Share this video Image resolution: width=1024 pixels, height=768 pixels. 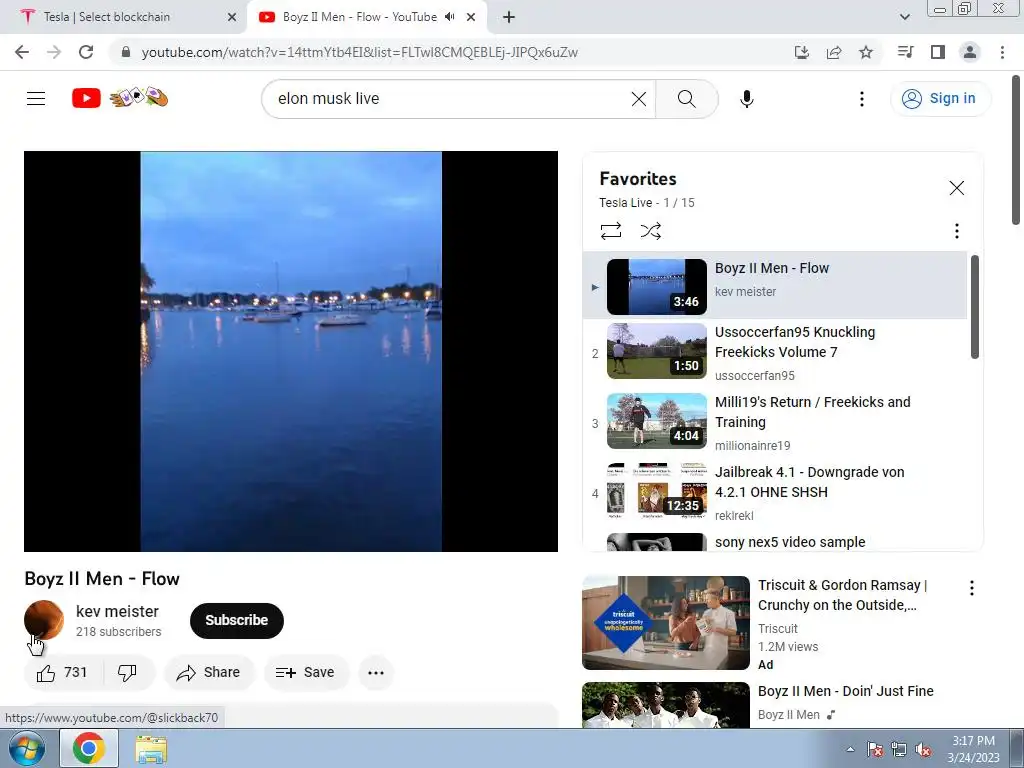pyautogui.click(x=209, y=673)
